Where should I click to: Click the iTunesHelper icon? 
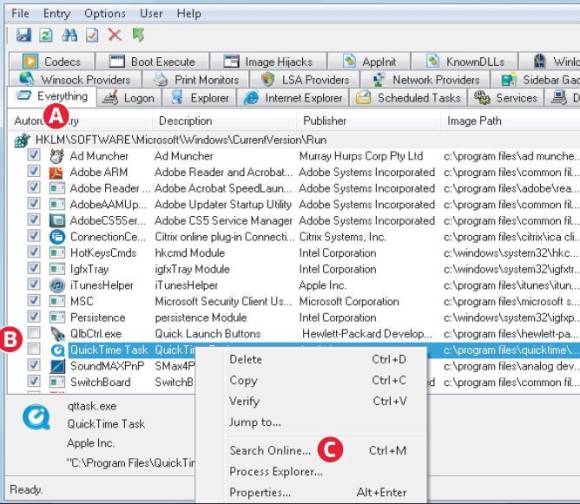[57, 285]
